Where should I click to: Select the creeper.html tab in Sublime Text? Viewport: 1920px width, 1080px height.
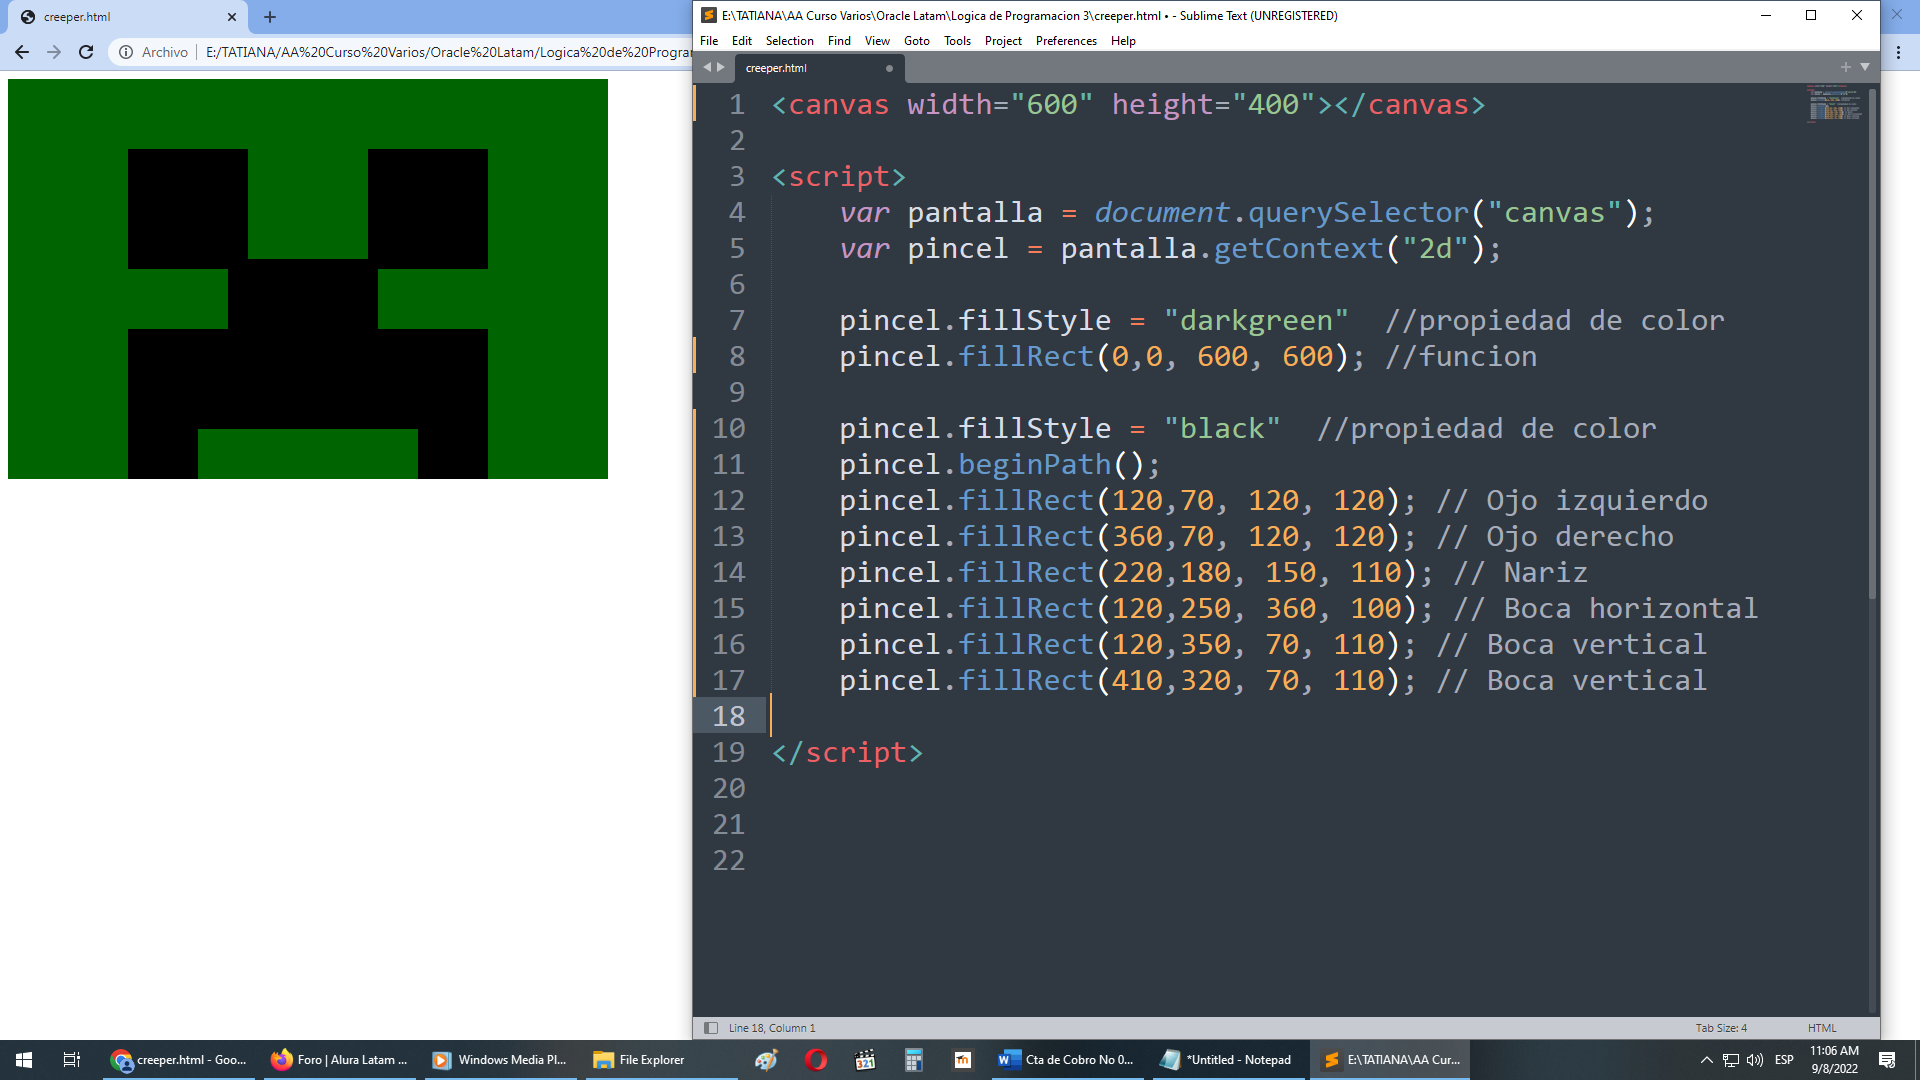[x=818, y=68]
